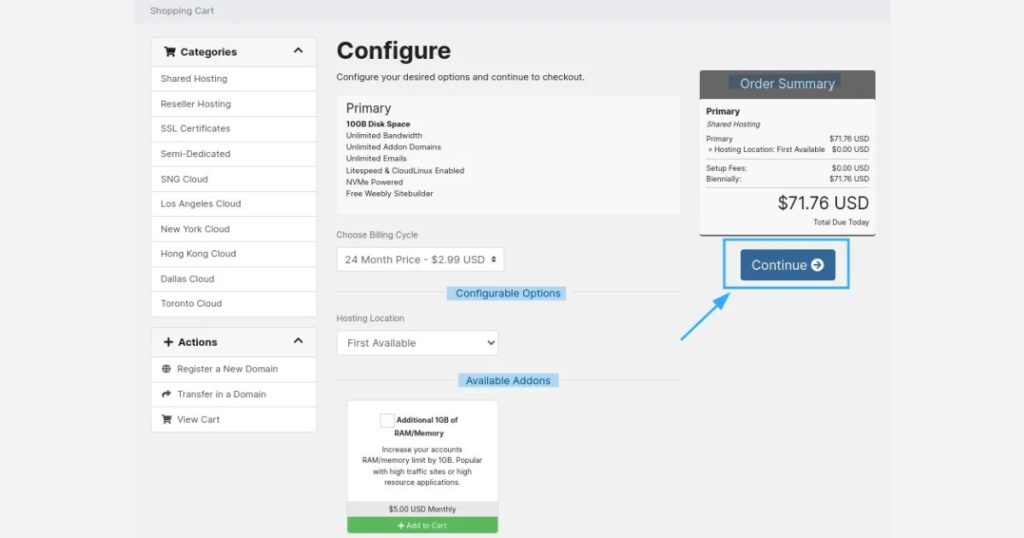
Task: Select Reseller Hosting category
Action: [x=196, y=104]
